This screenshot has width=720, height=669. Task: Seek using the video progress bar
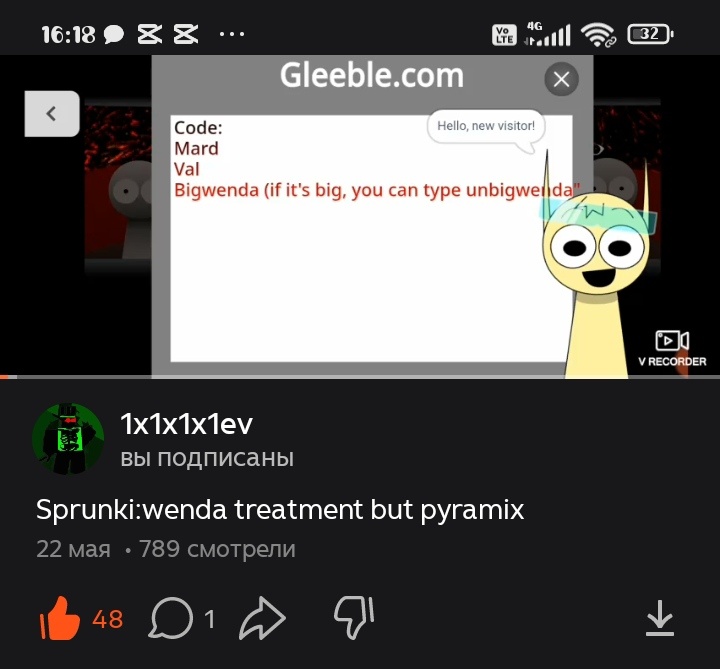click(360, 377)
